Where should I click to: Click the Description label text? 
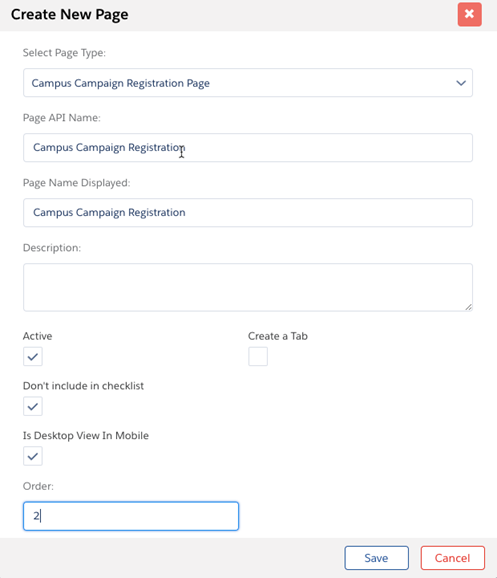tap(52, 248)
